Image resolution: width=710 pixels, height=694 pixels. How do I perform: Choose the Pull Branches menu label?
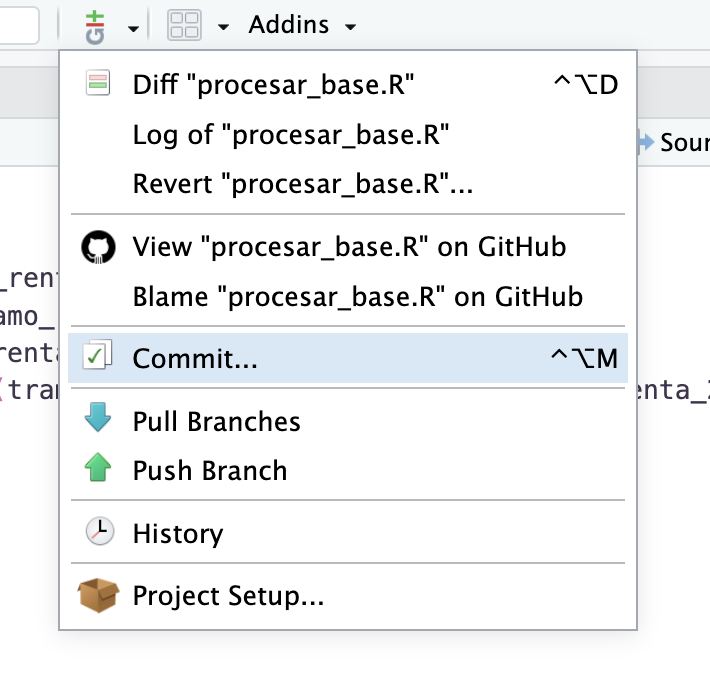pos(216,421)
